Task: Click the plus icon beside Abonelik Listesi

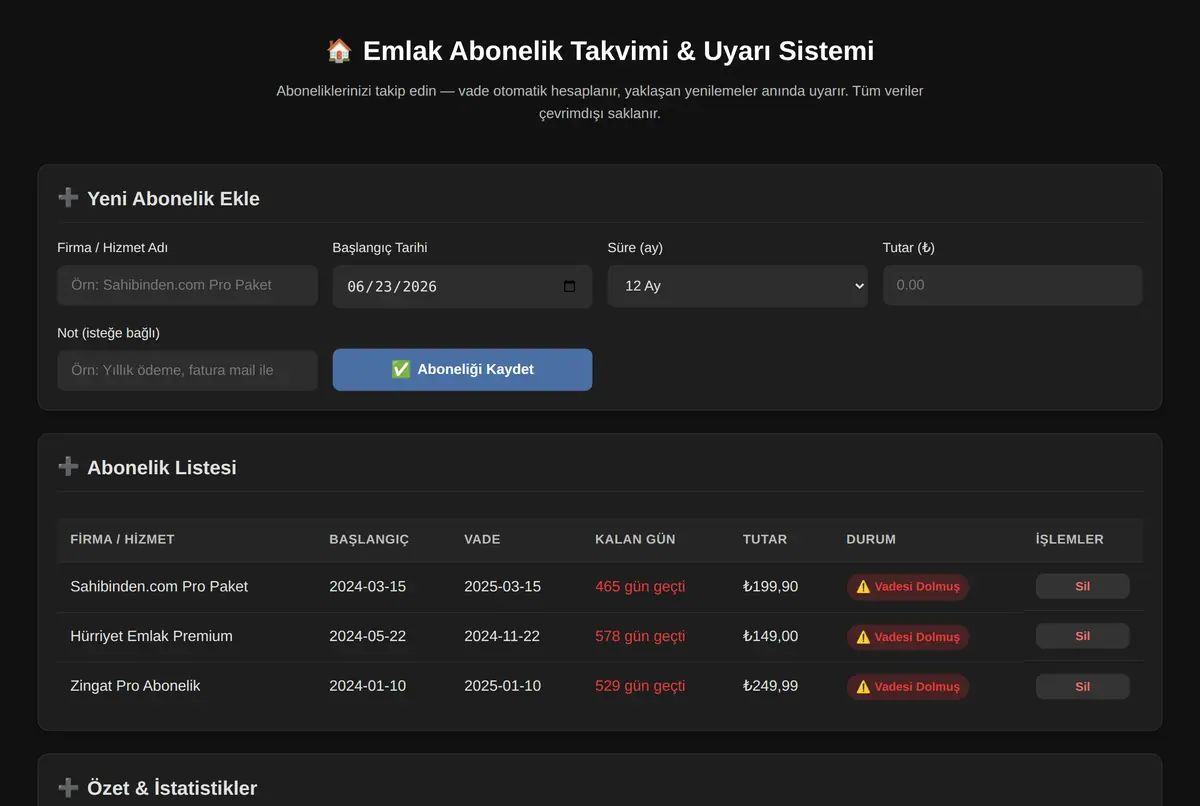Action: pos(68,467)
